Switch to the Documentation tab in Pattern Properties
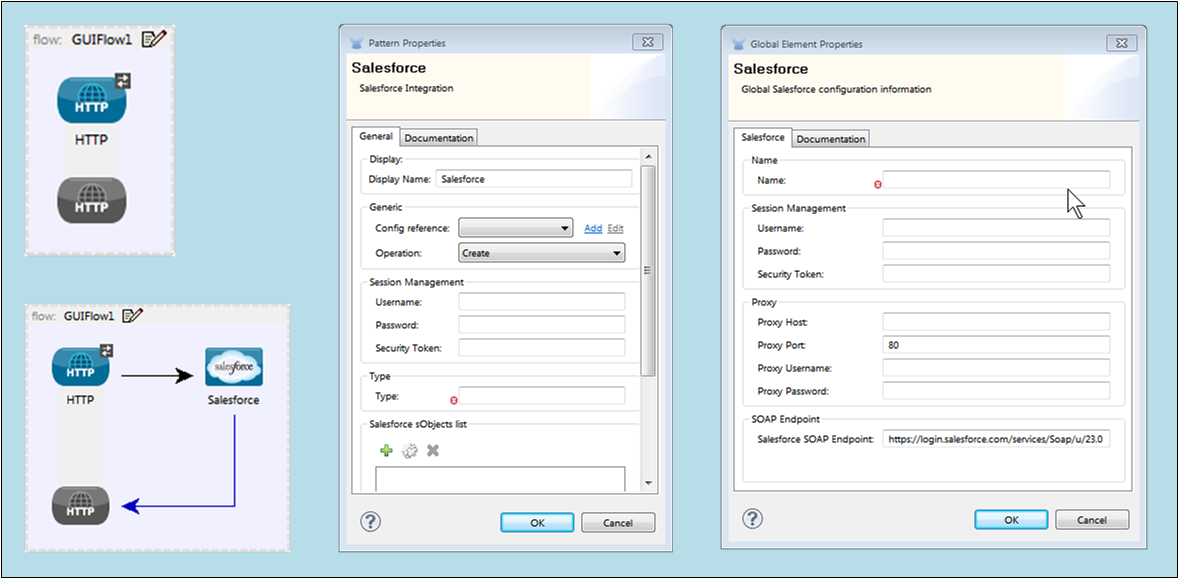Screen dimensions: 1178x578 (438, 137)
